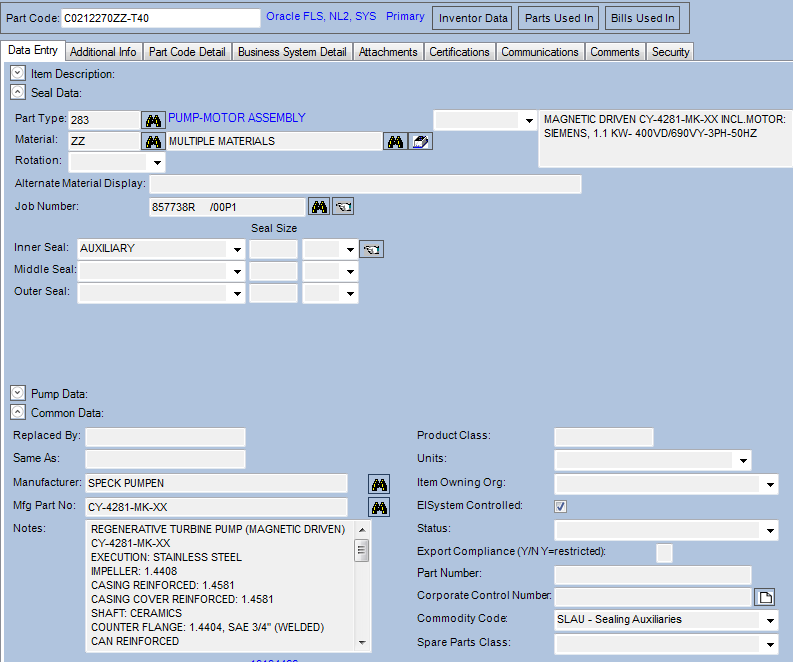Open Commodity Code dropdown
Screen dimensions: 793x662
coord(770,620)
